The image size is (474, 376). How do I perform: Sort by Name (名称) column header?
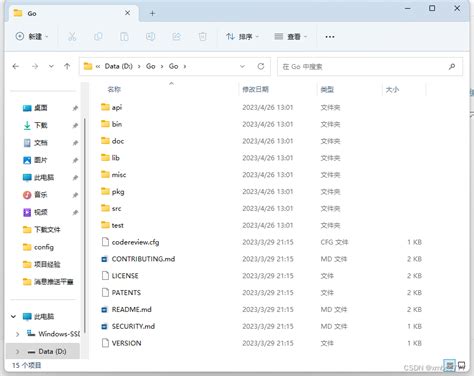click(x=114, y=89)
